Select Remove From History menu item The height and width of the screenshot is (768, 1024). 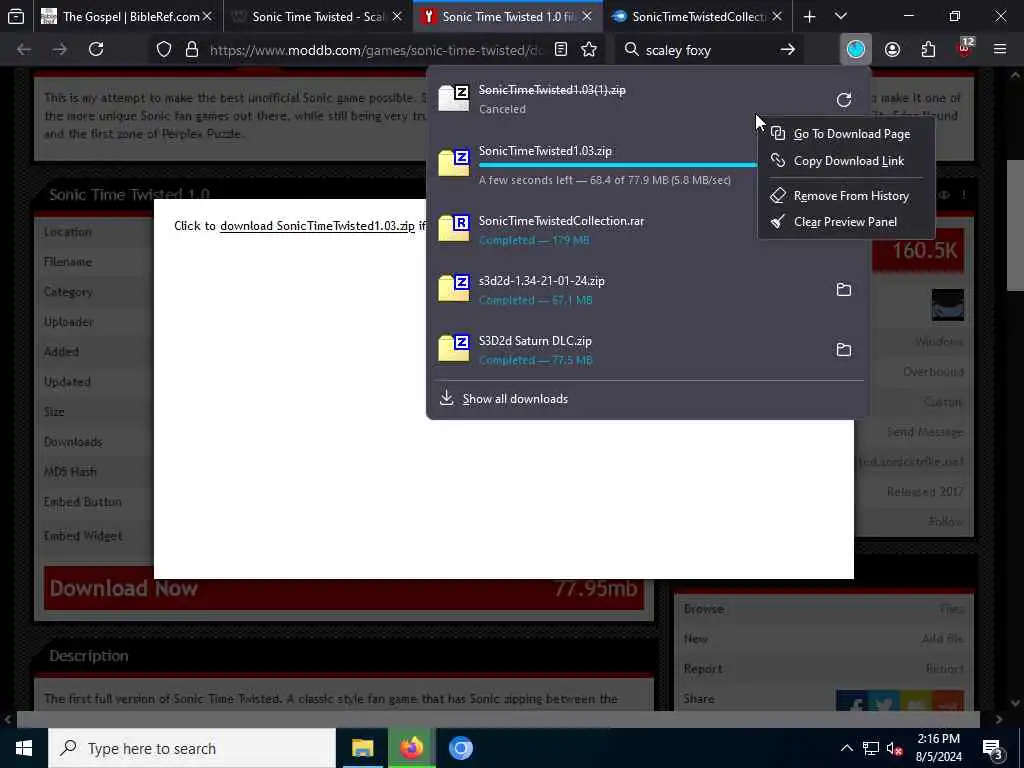coord(846,195)
